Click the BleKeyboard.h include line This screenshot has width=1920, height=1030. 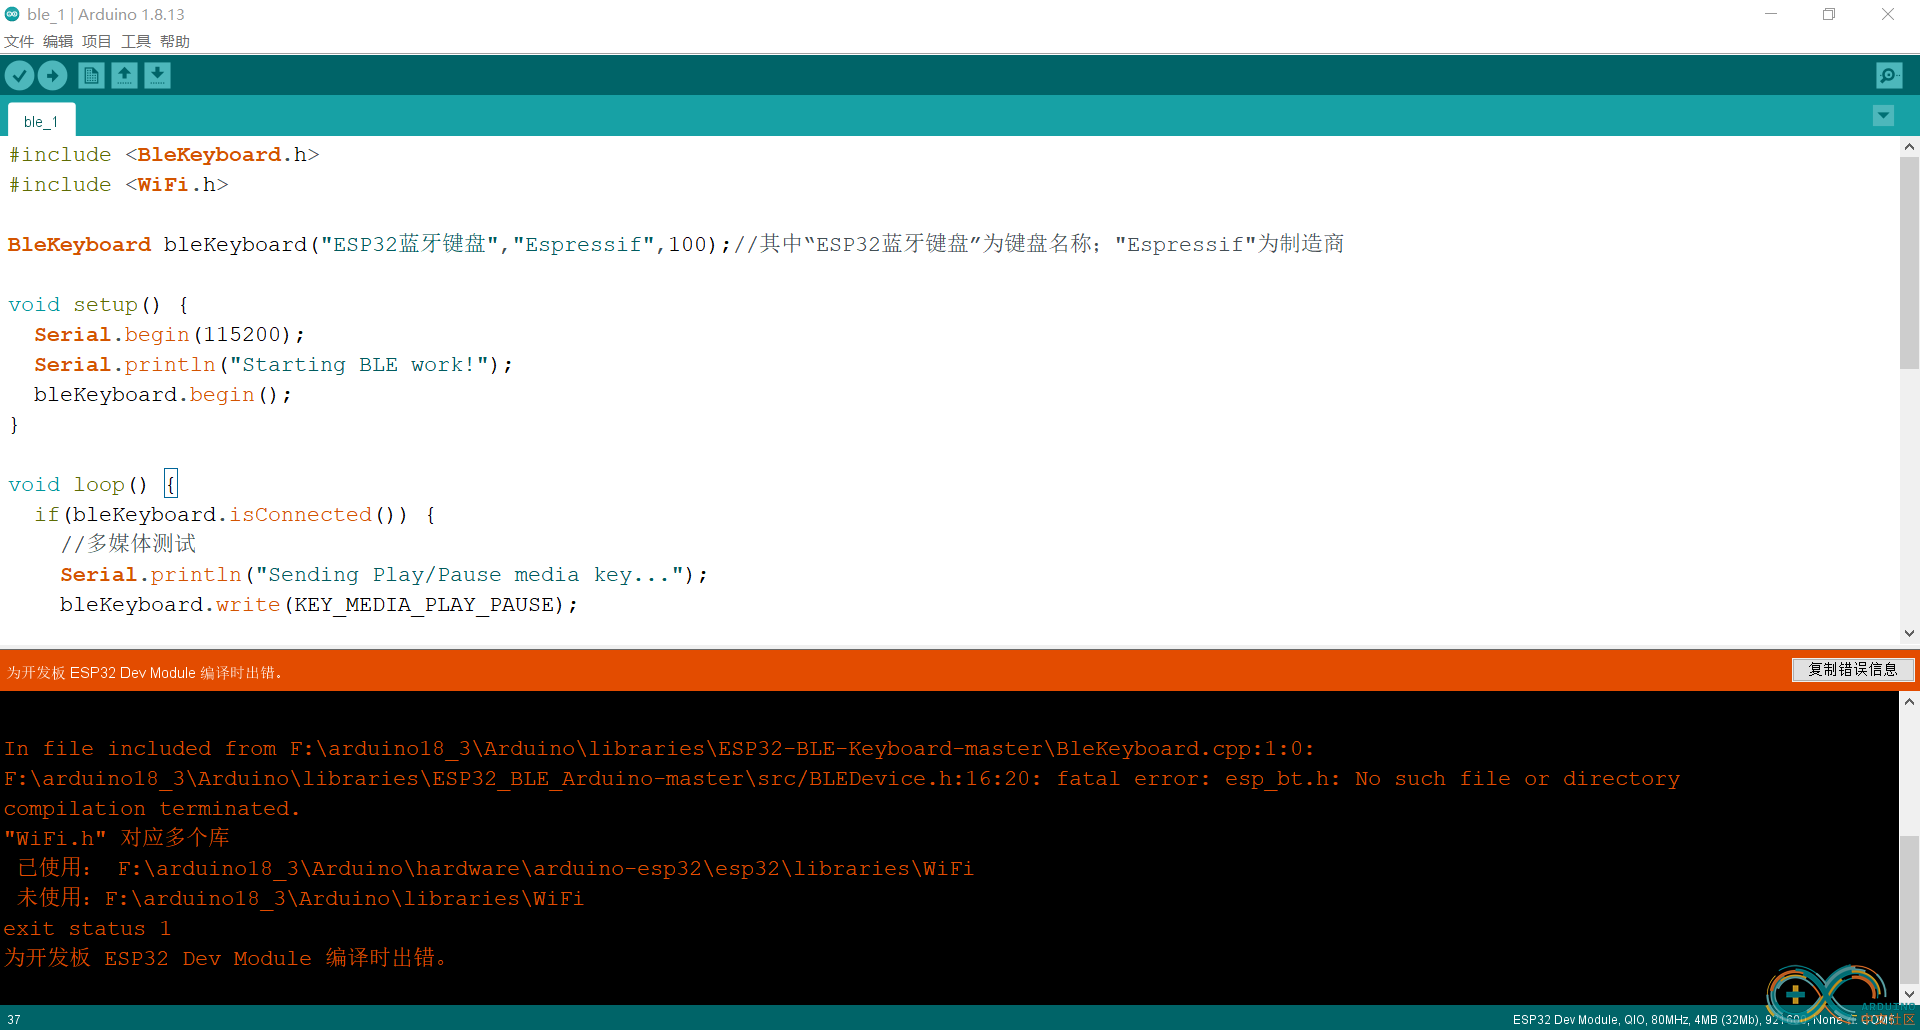[x=164, y=155]
